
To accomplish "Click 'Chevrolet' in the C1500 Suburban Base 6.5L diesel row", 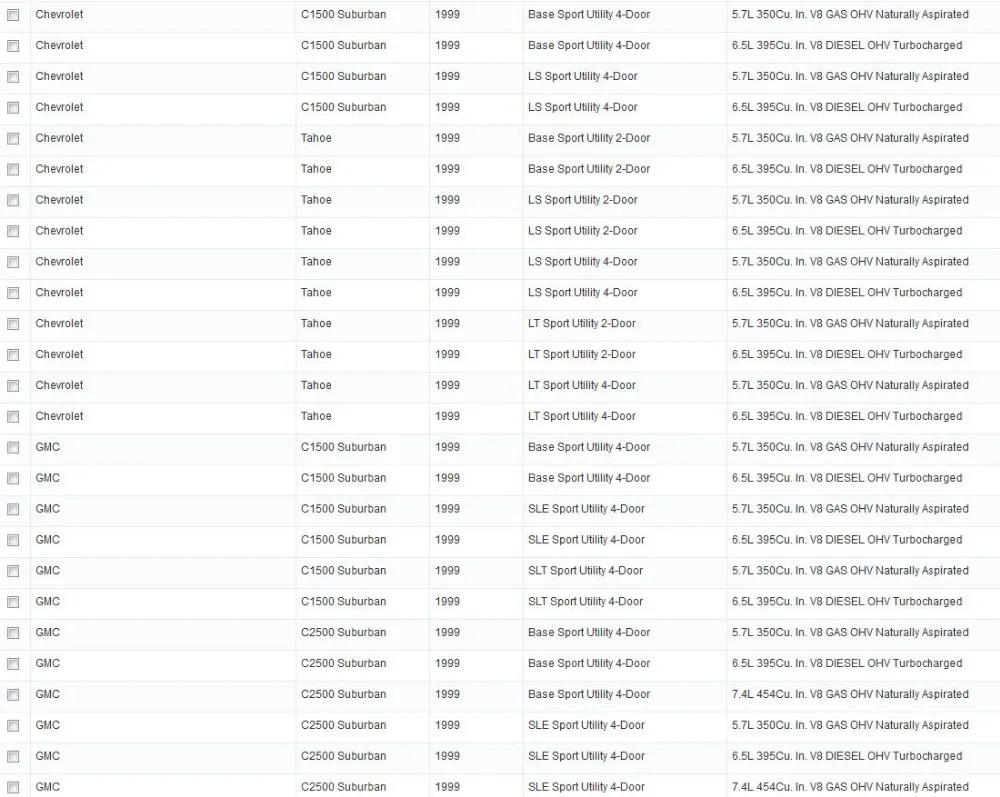I will [59, 45].
